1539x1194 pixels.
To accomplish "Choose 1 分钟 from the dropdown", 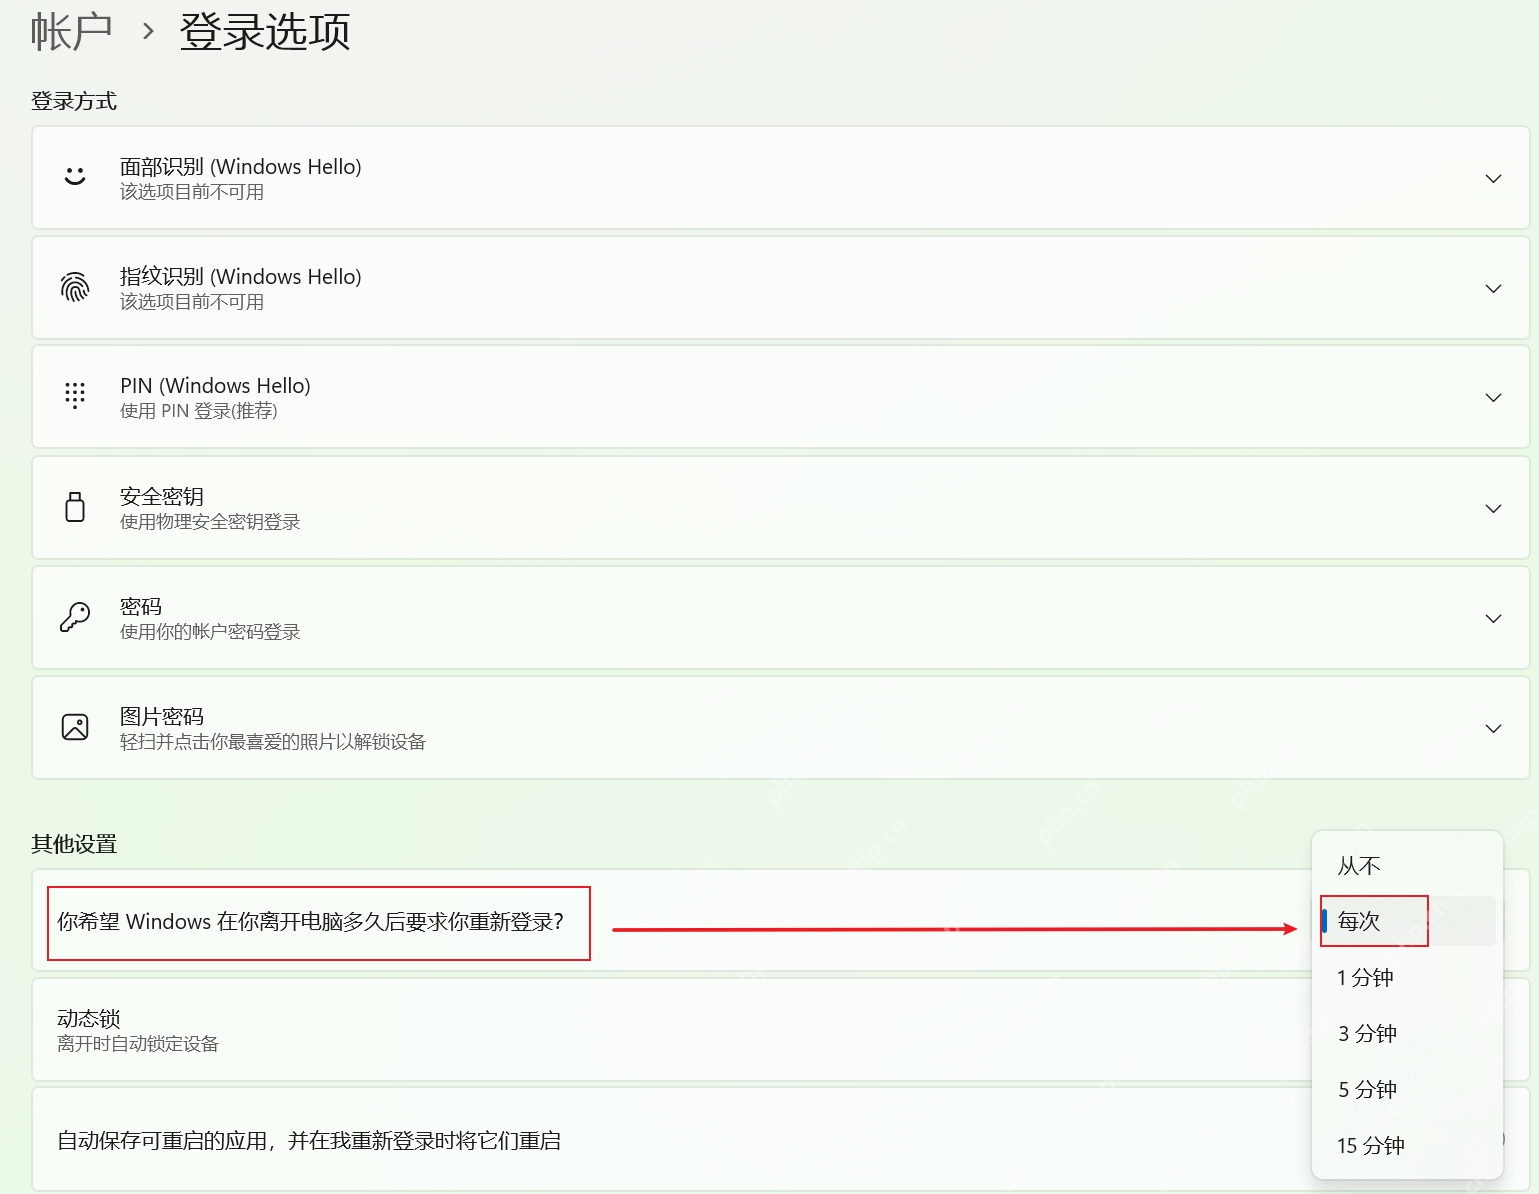I will pyautogui.click(x=1407, y=978).
